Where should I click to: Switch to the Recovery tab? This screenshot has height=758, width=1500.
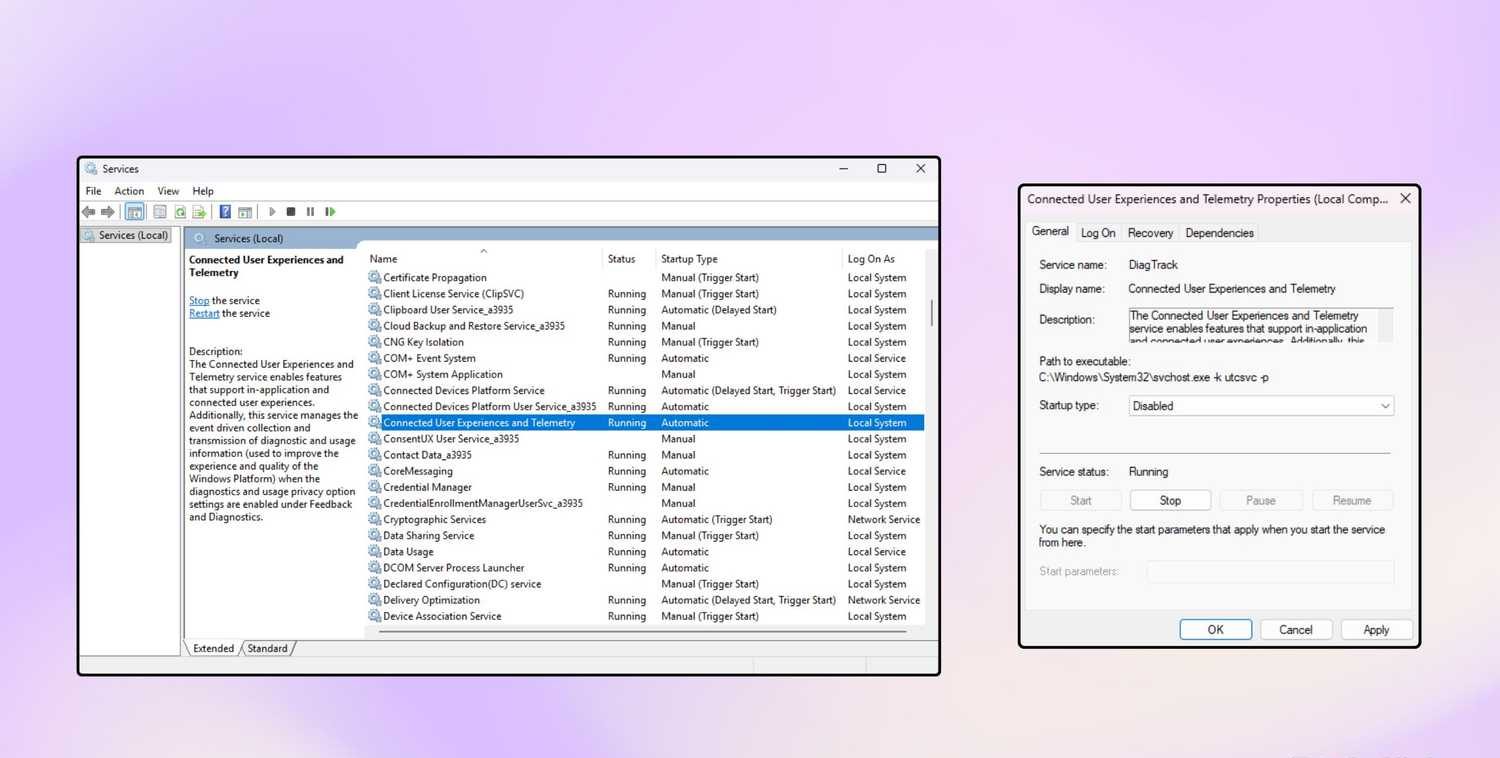tap(1150, 232)
